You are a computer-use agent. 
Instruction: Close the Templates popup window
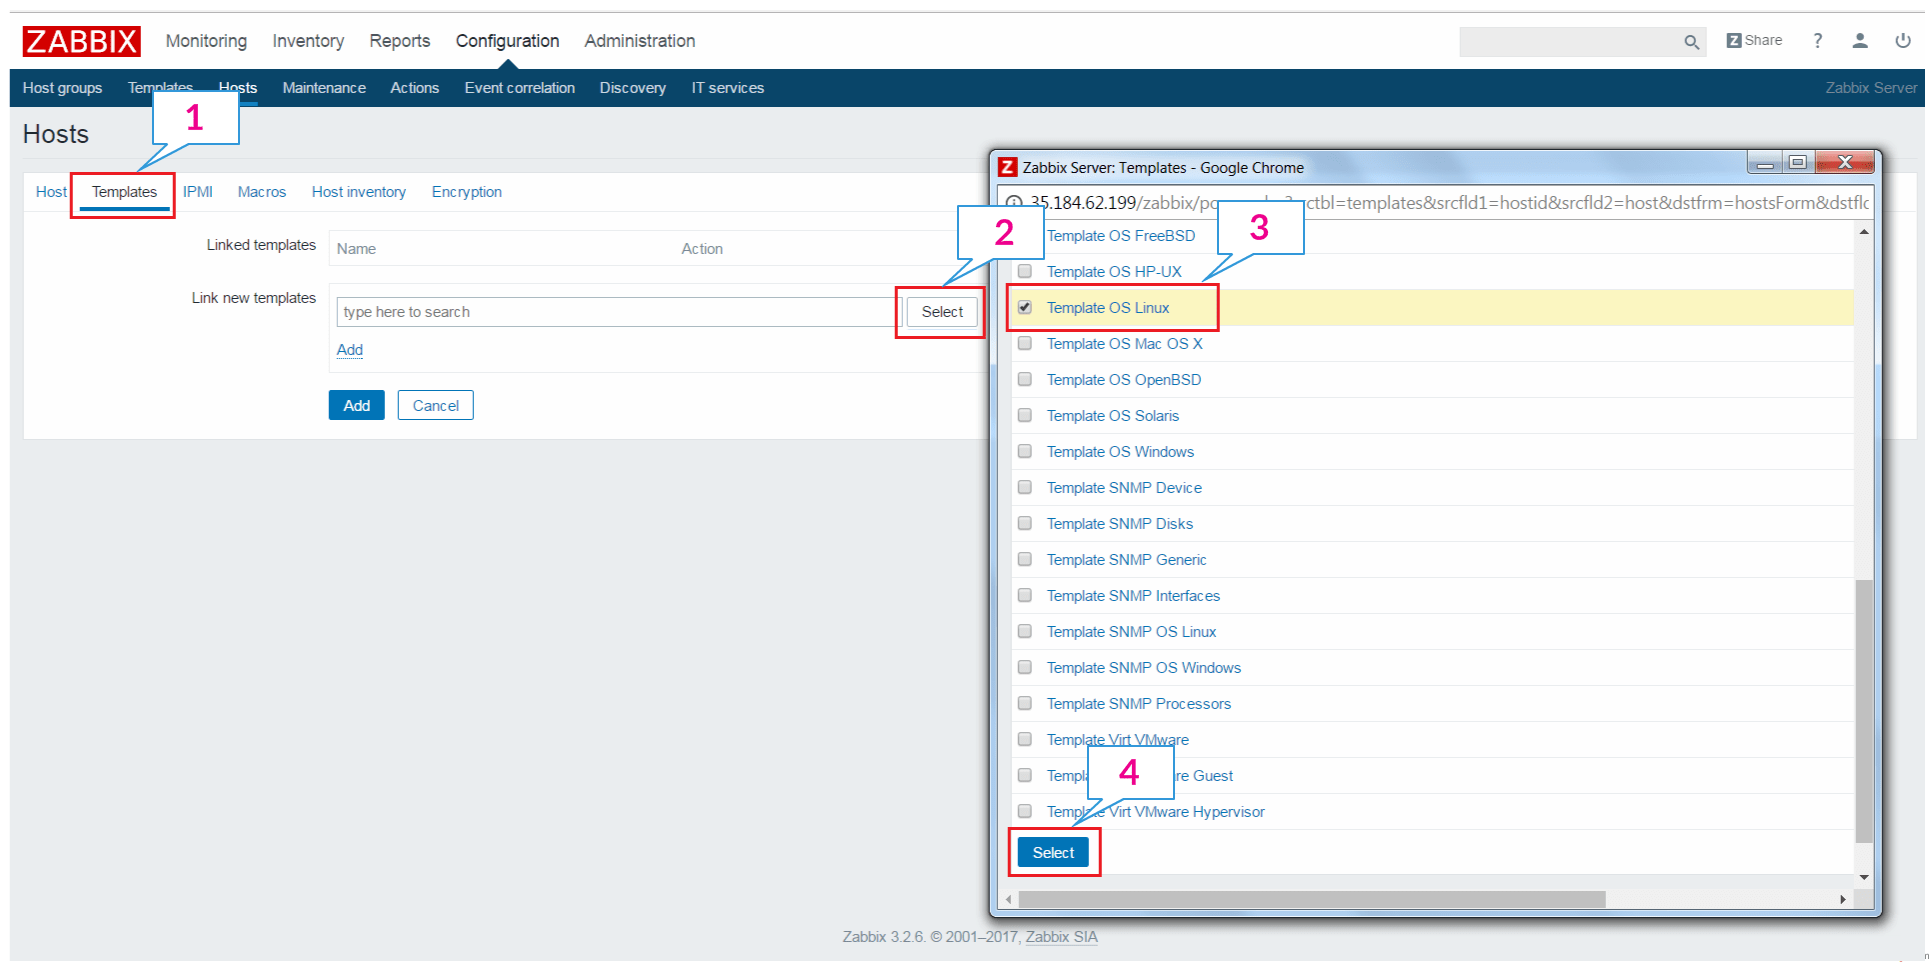click(x=1845, y=162)
